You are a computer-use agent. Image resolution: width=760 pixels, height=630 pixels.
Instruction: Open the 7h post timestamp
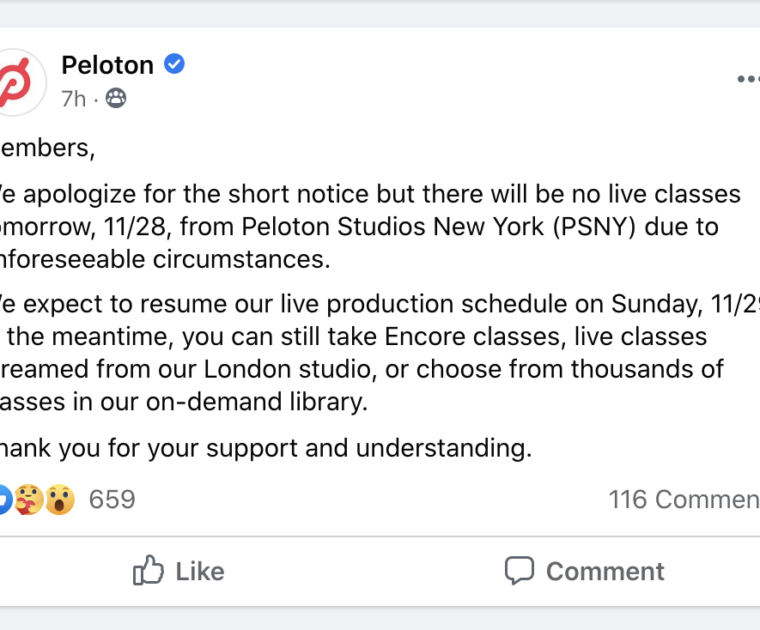[73, 99]
